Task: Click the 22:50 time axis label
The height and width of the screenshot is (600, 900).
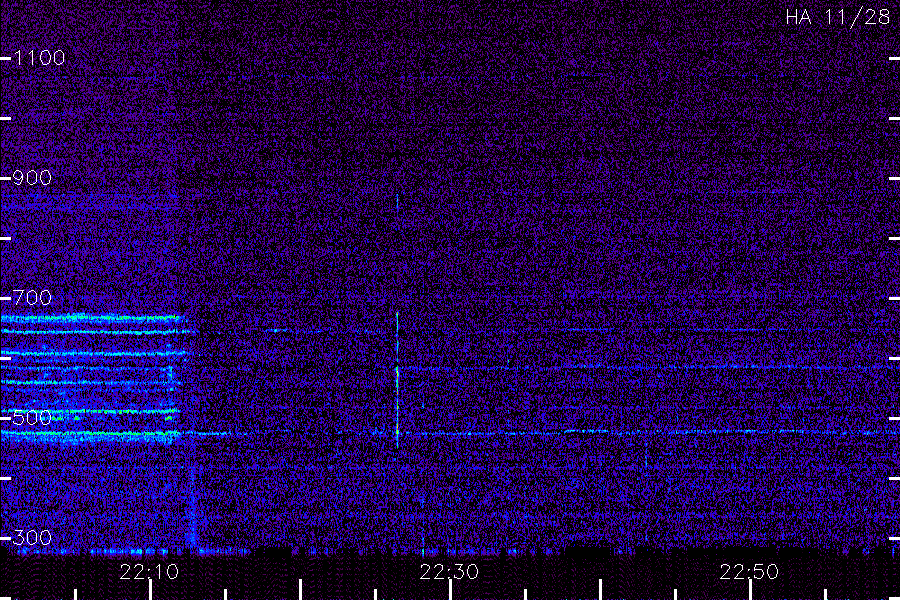Action: click(x=749, y=572)
